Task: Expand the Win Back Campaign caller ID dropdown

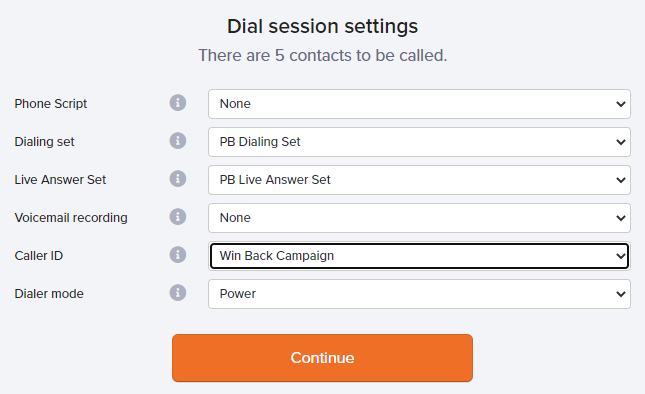Action: click(419, 256)
